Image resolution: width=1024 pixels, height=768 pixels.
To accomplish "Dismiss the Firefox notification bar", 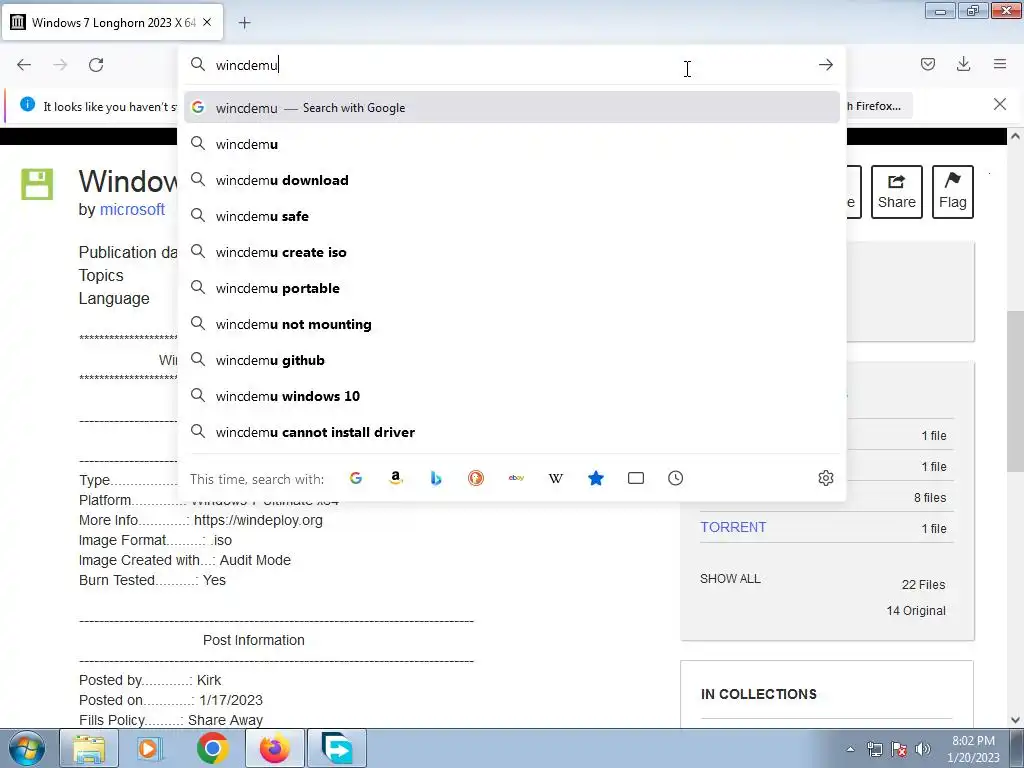I will 1000,104.
